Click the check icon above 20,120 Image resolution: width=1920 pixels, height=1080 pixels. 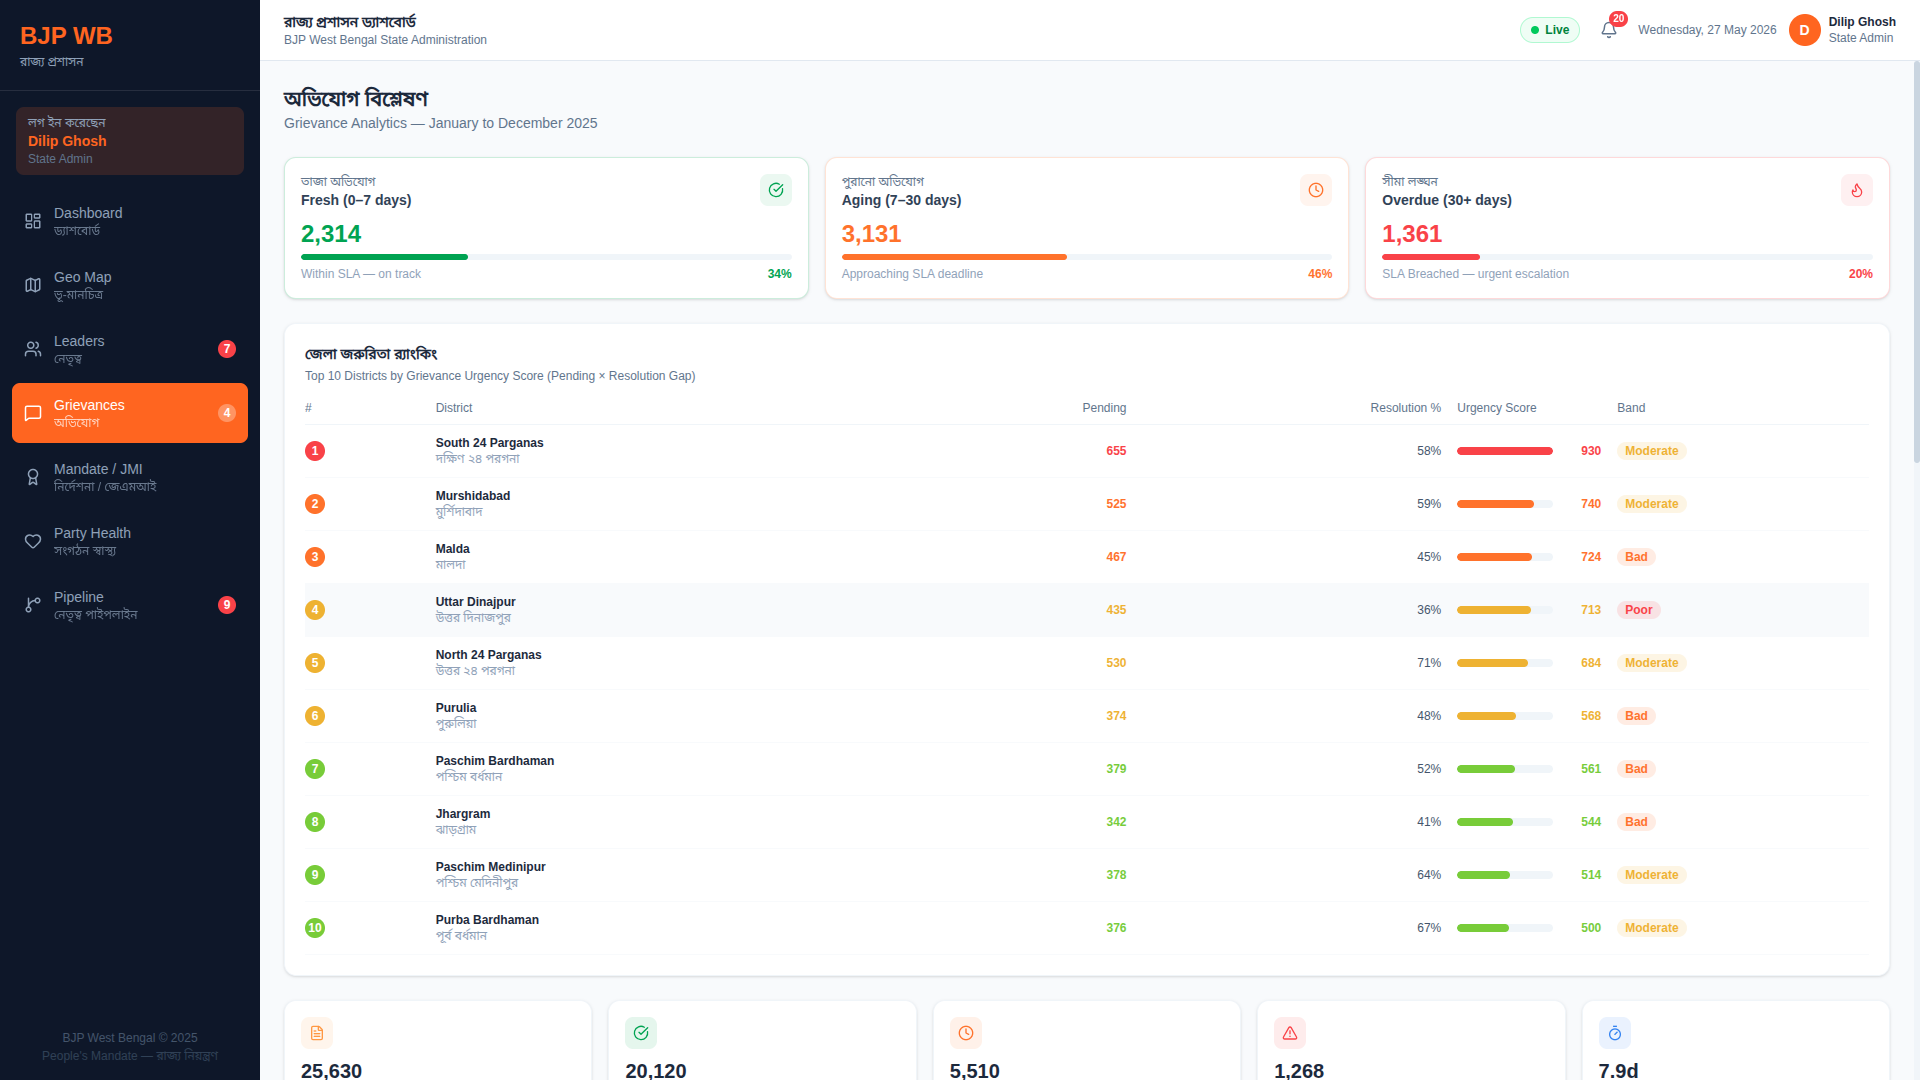coord(641,1033)
